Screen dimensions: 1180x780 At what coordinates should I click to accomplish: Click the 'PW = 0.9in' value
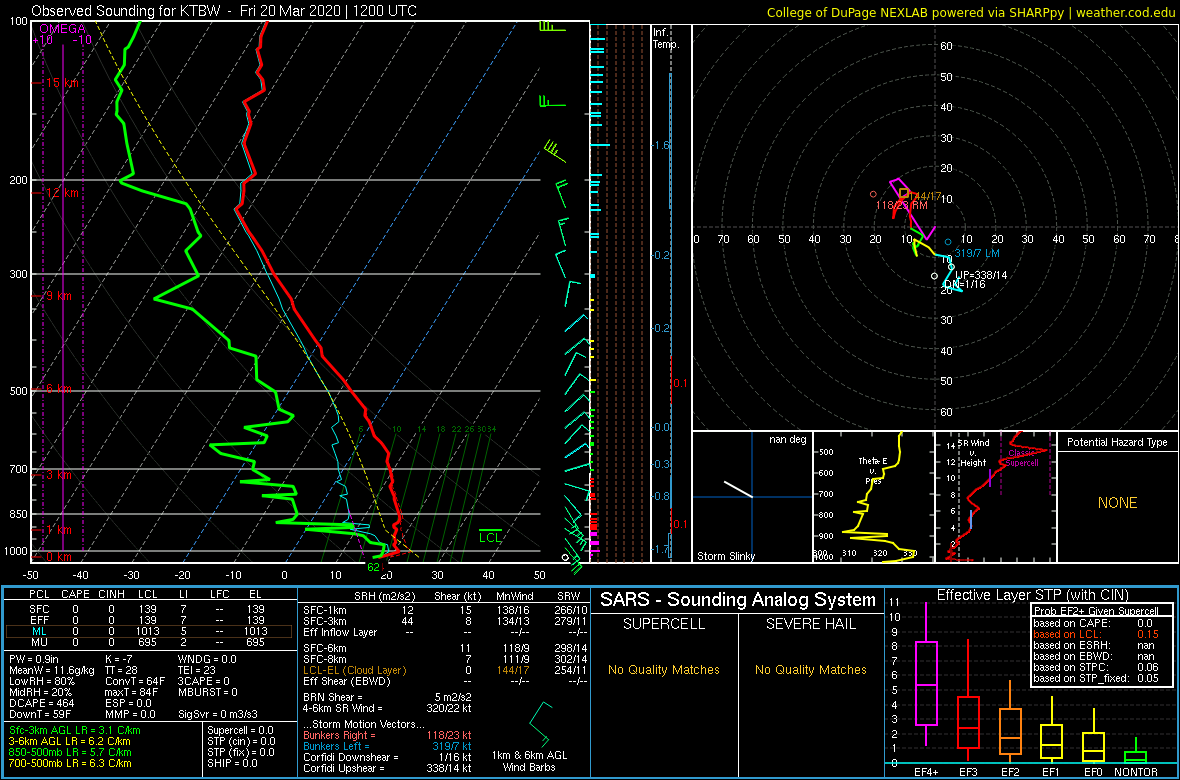pos(32,660)
